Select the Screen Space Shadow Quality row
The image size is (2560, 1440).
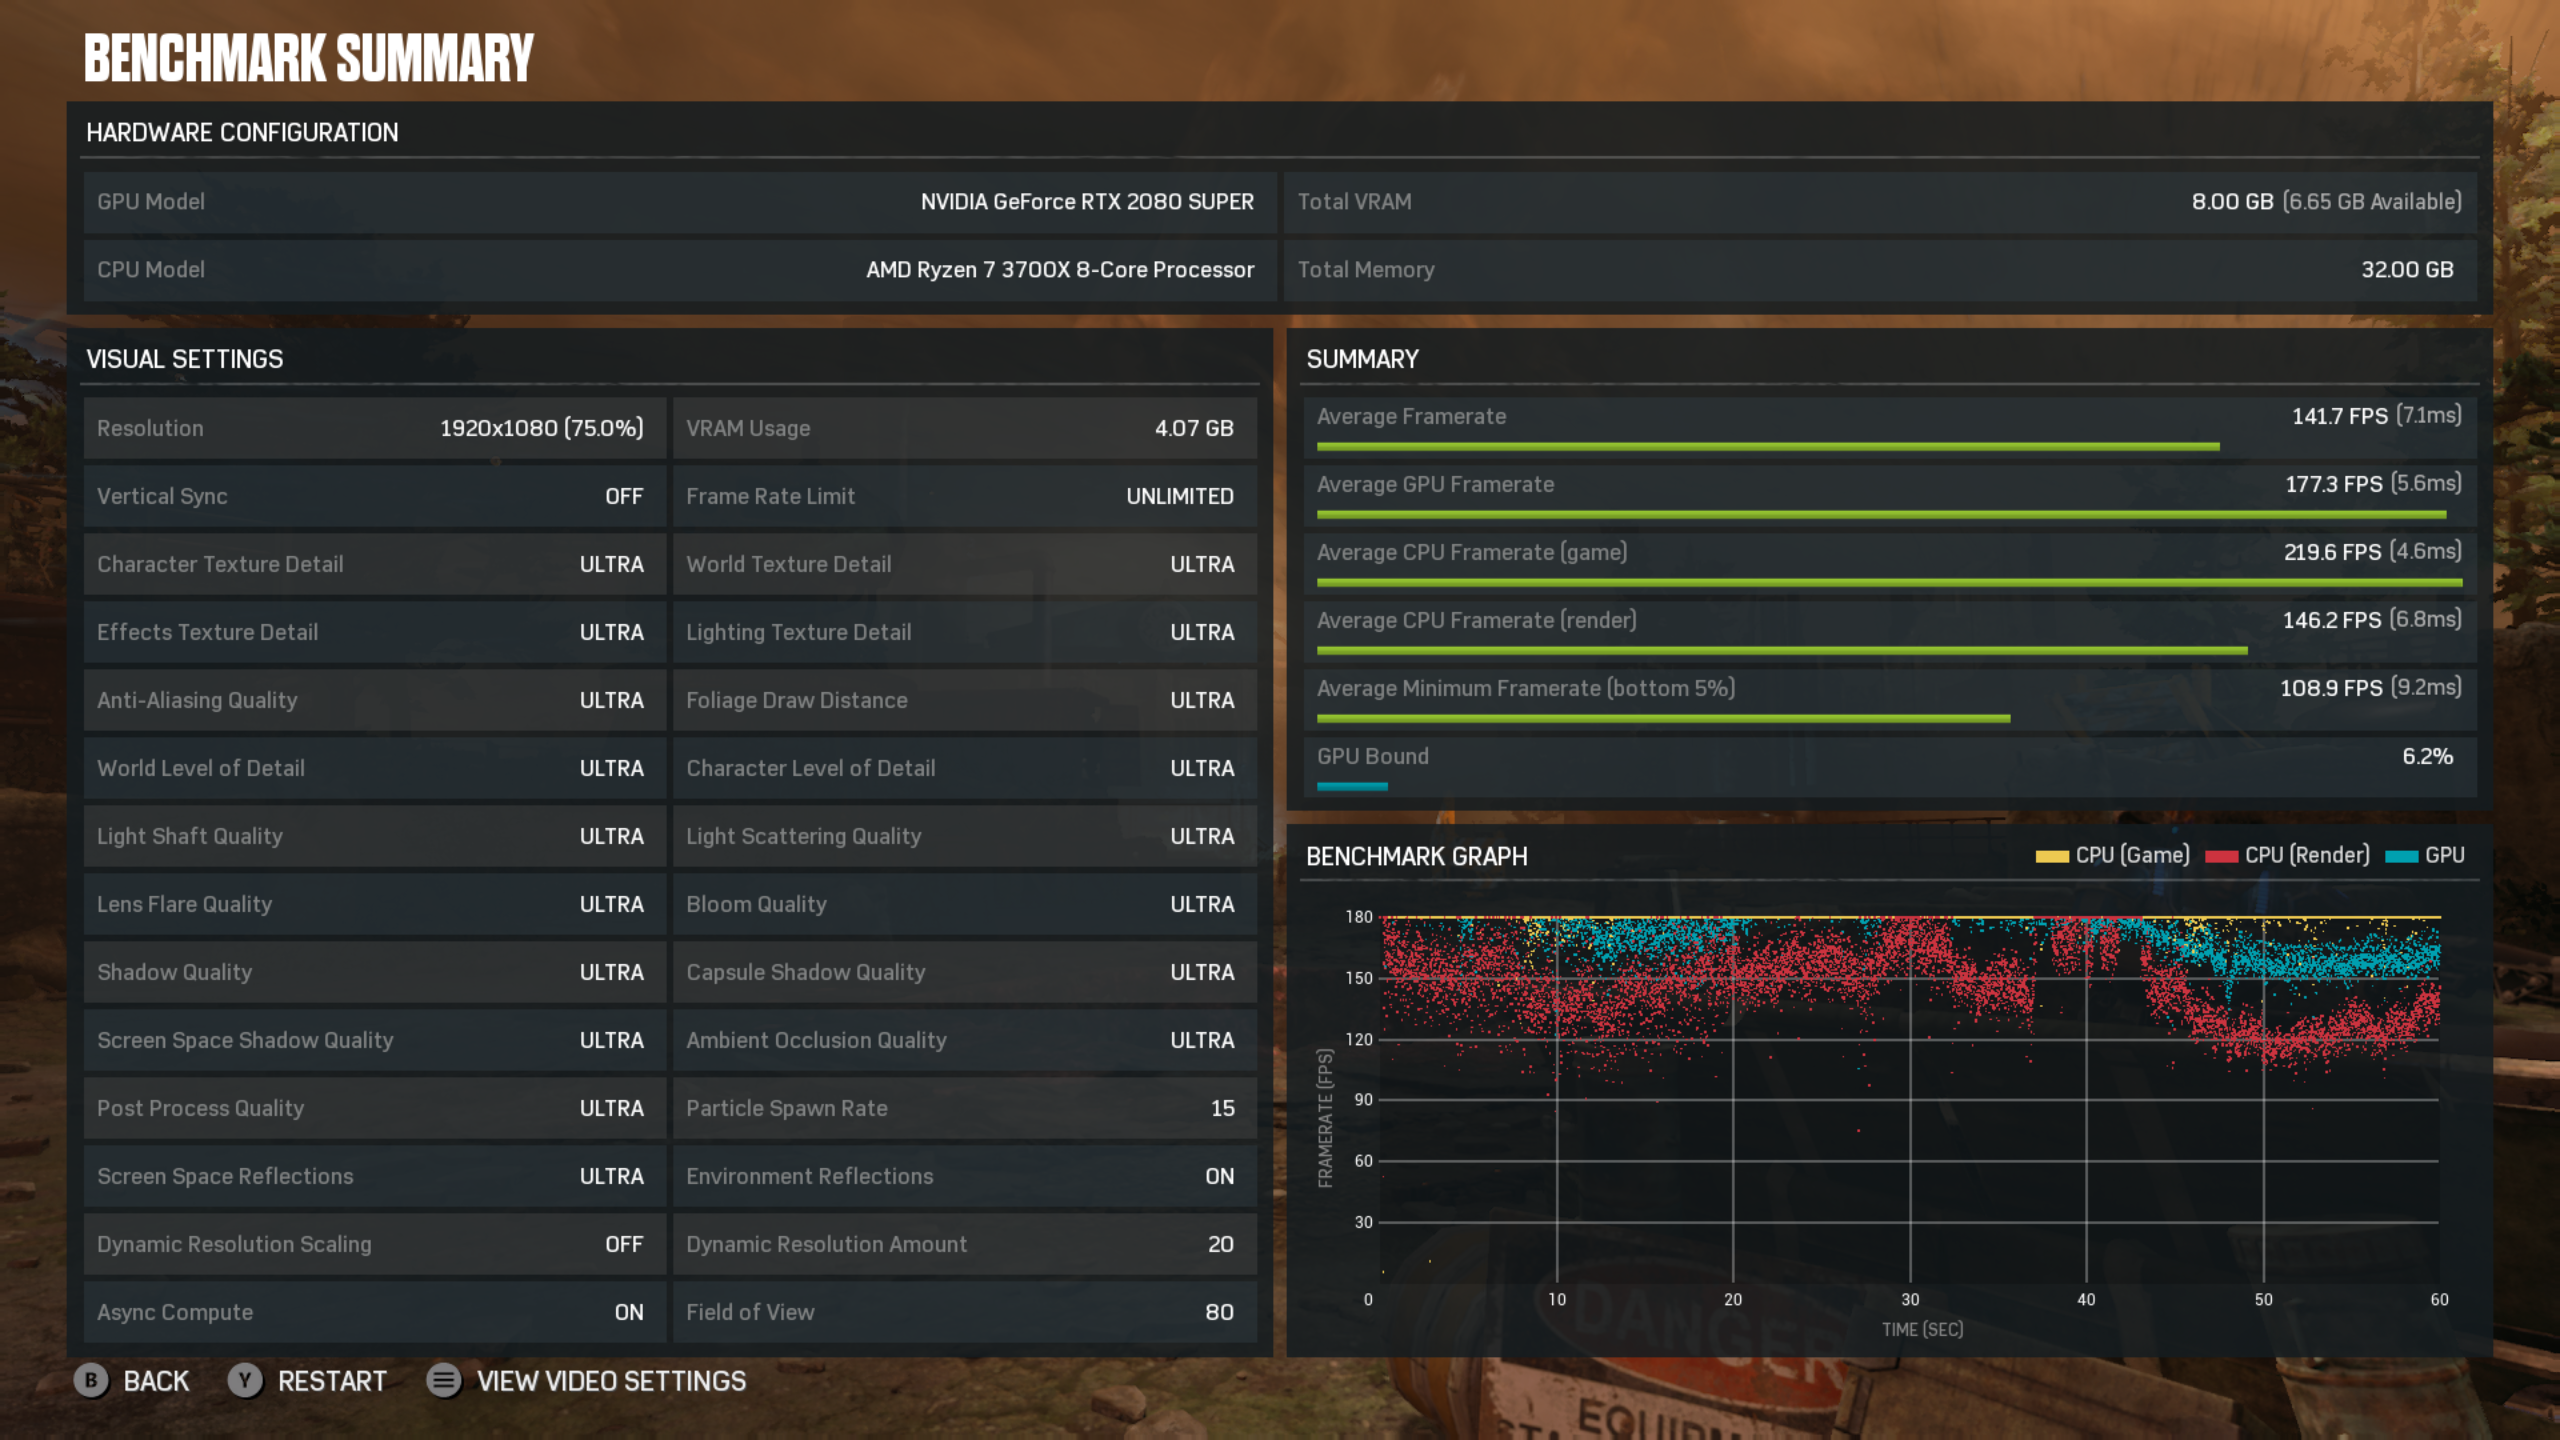(374, 1040)
